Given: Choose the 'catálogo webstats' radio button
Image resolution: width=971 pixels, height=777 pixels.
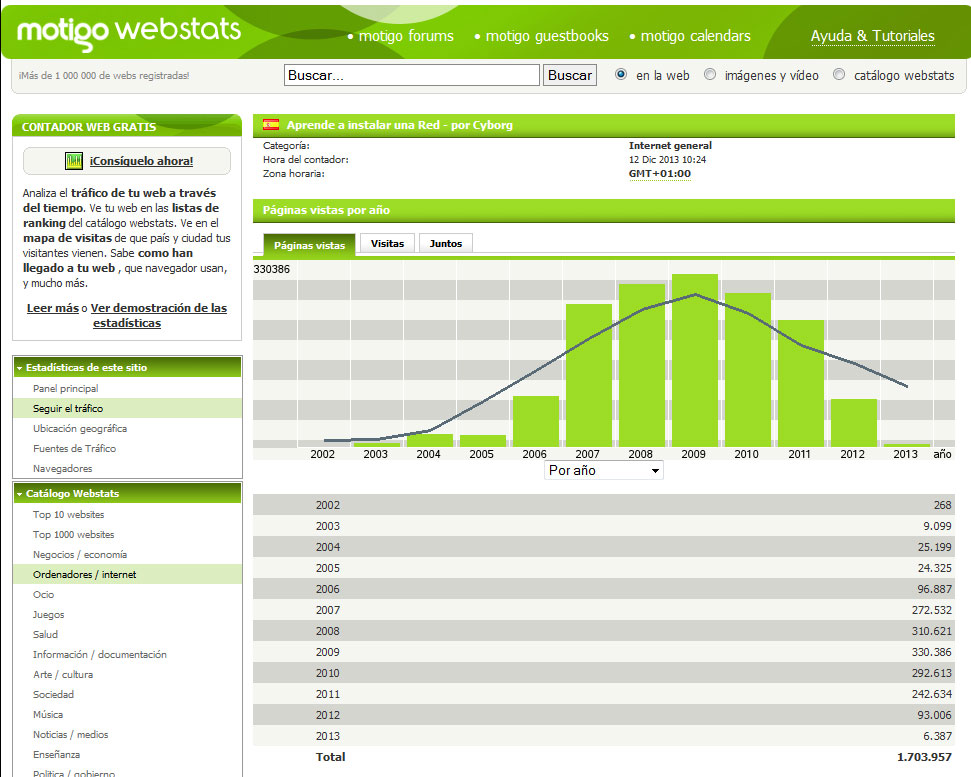Looking at the screenshot, I should (839, 75).
